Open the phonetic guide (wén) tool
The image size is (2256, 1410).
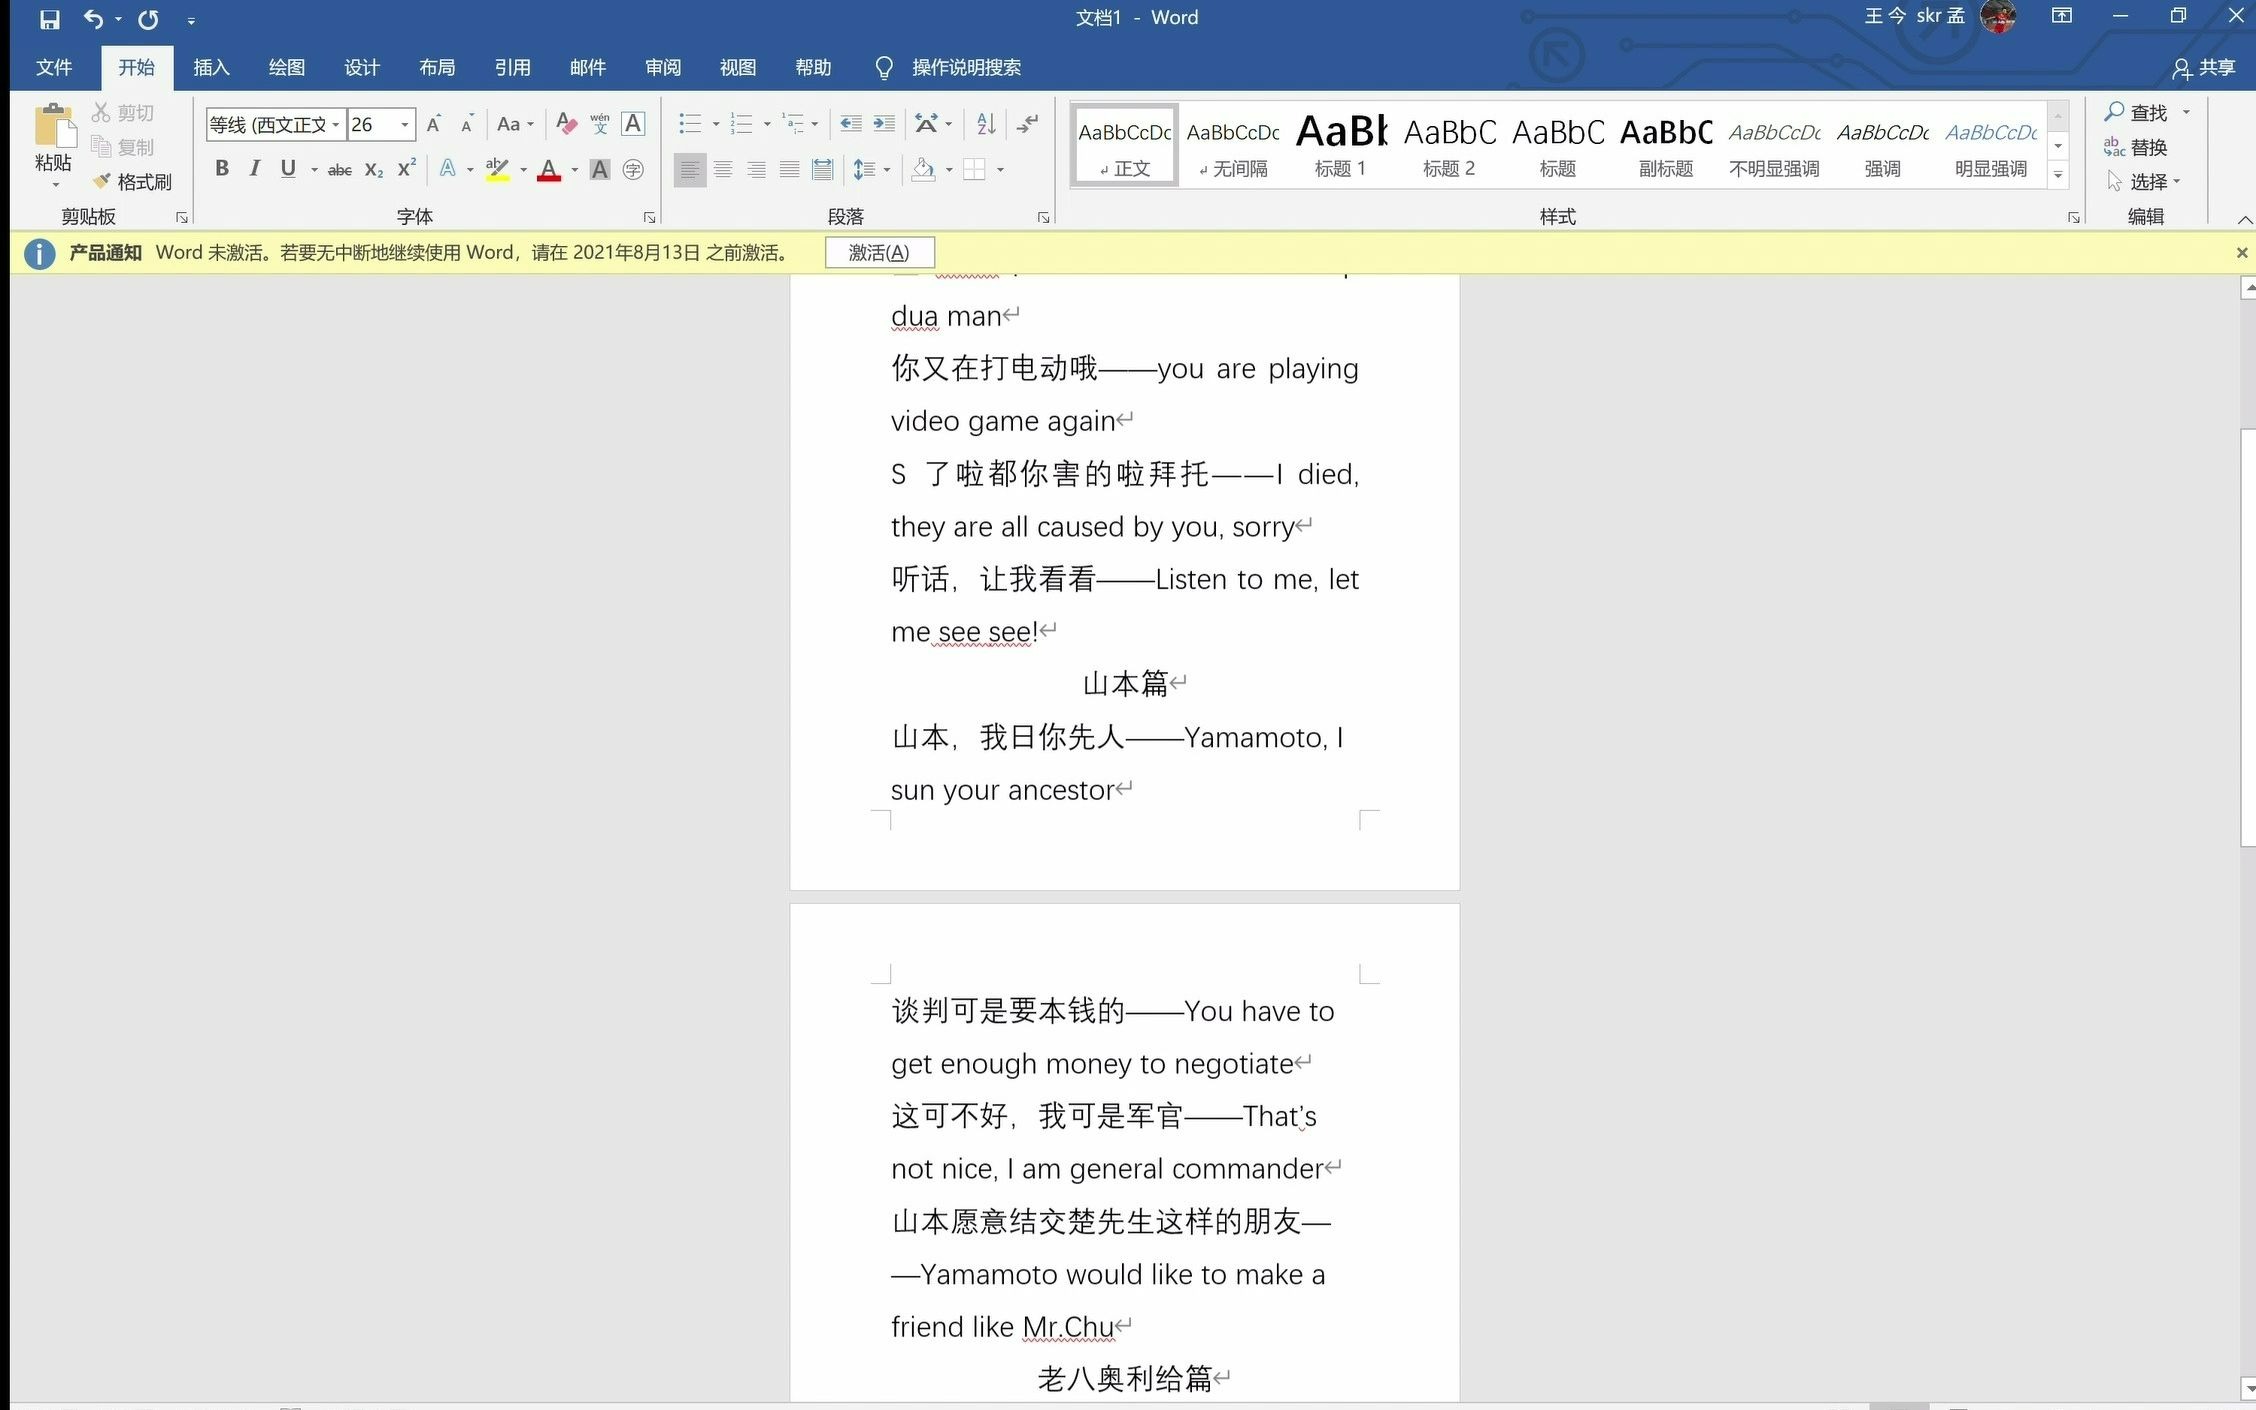[x=600, y=124]
